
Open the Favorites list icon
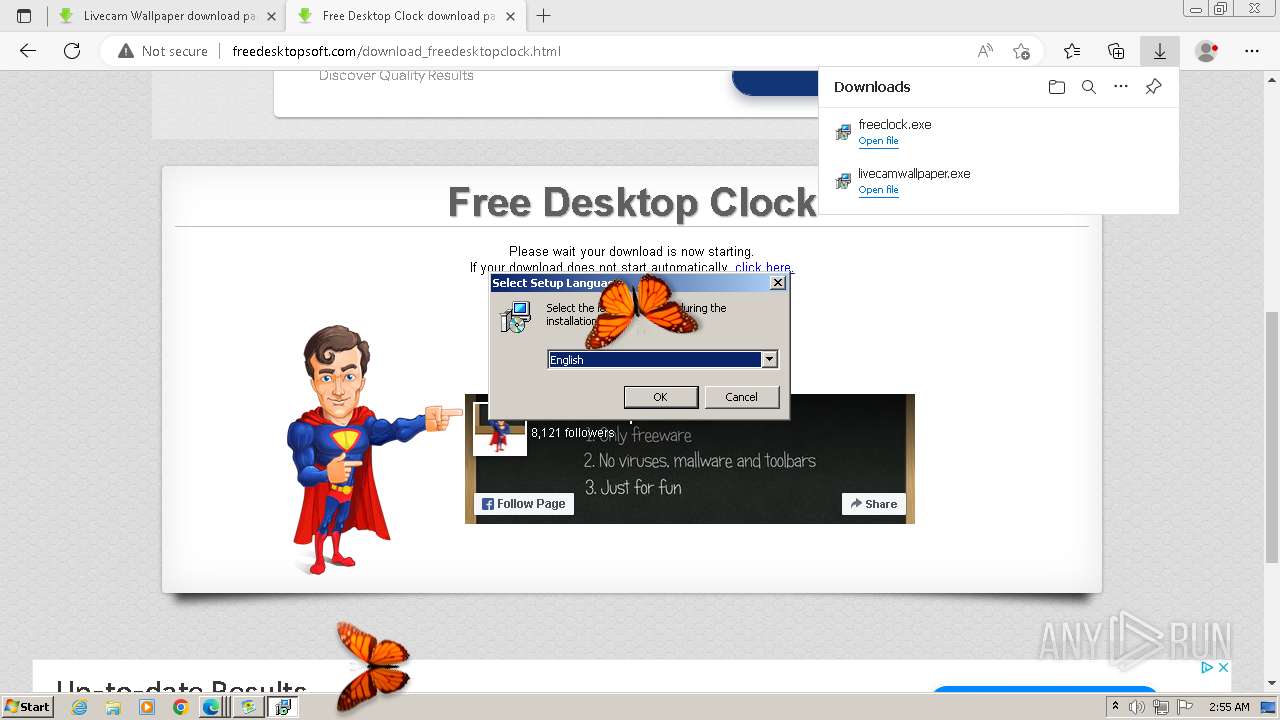pos(1072,51)
